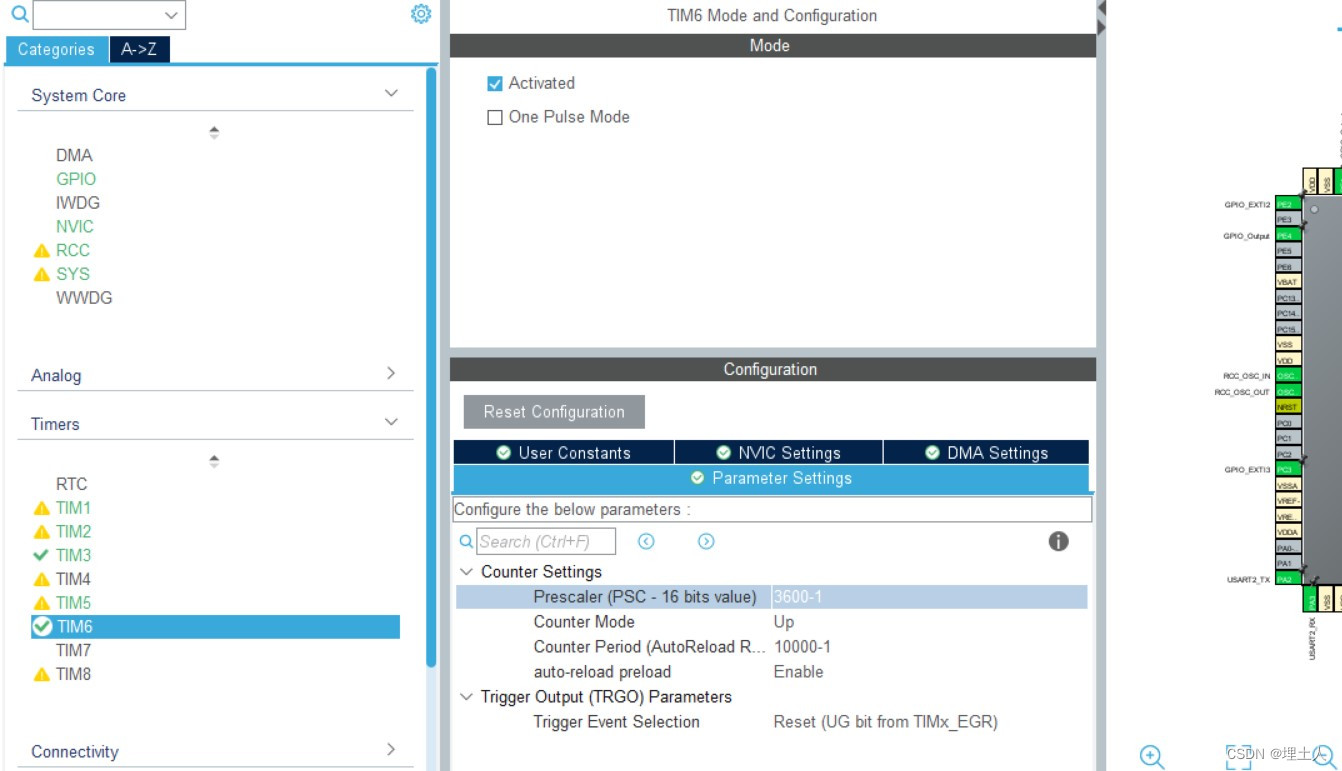Collapse Trigger Output (TRGO) Parameters group

pyautogui.click(x=466, y=697)
